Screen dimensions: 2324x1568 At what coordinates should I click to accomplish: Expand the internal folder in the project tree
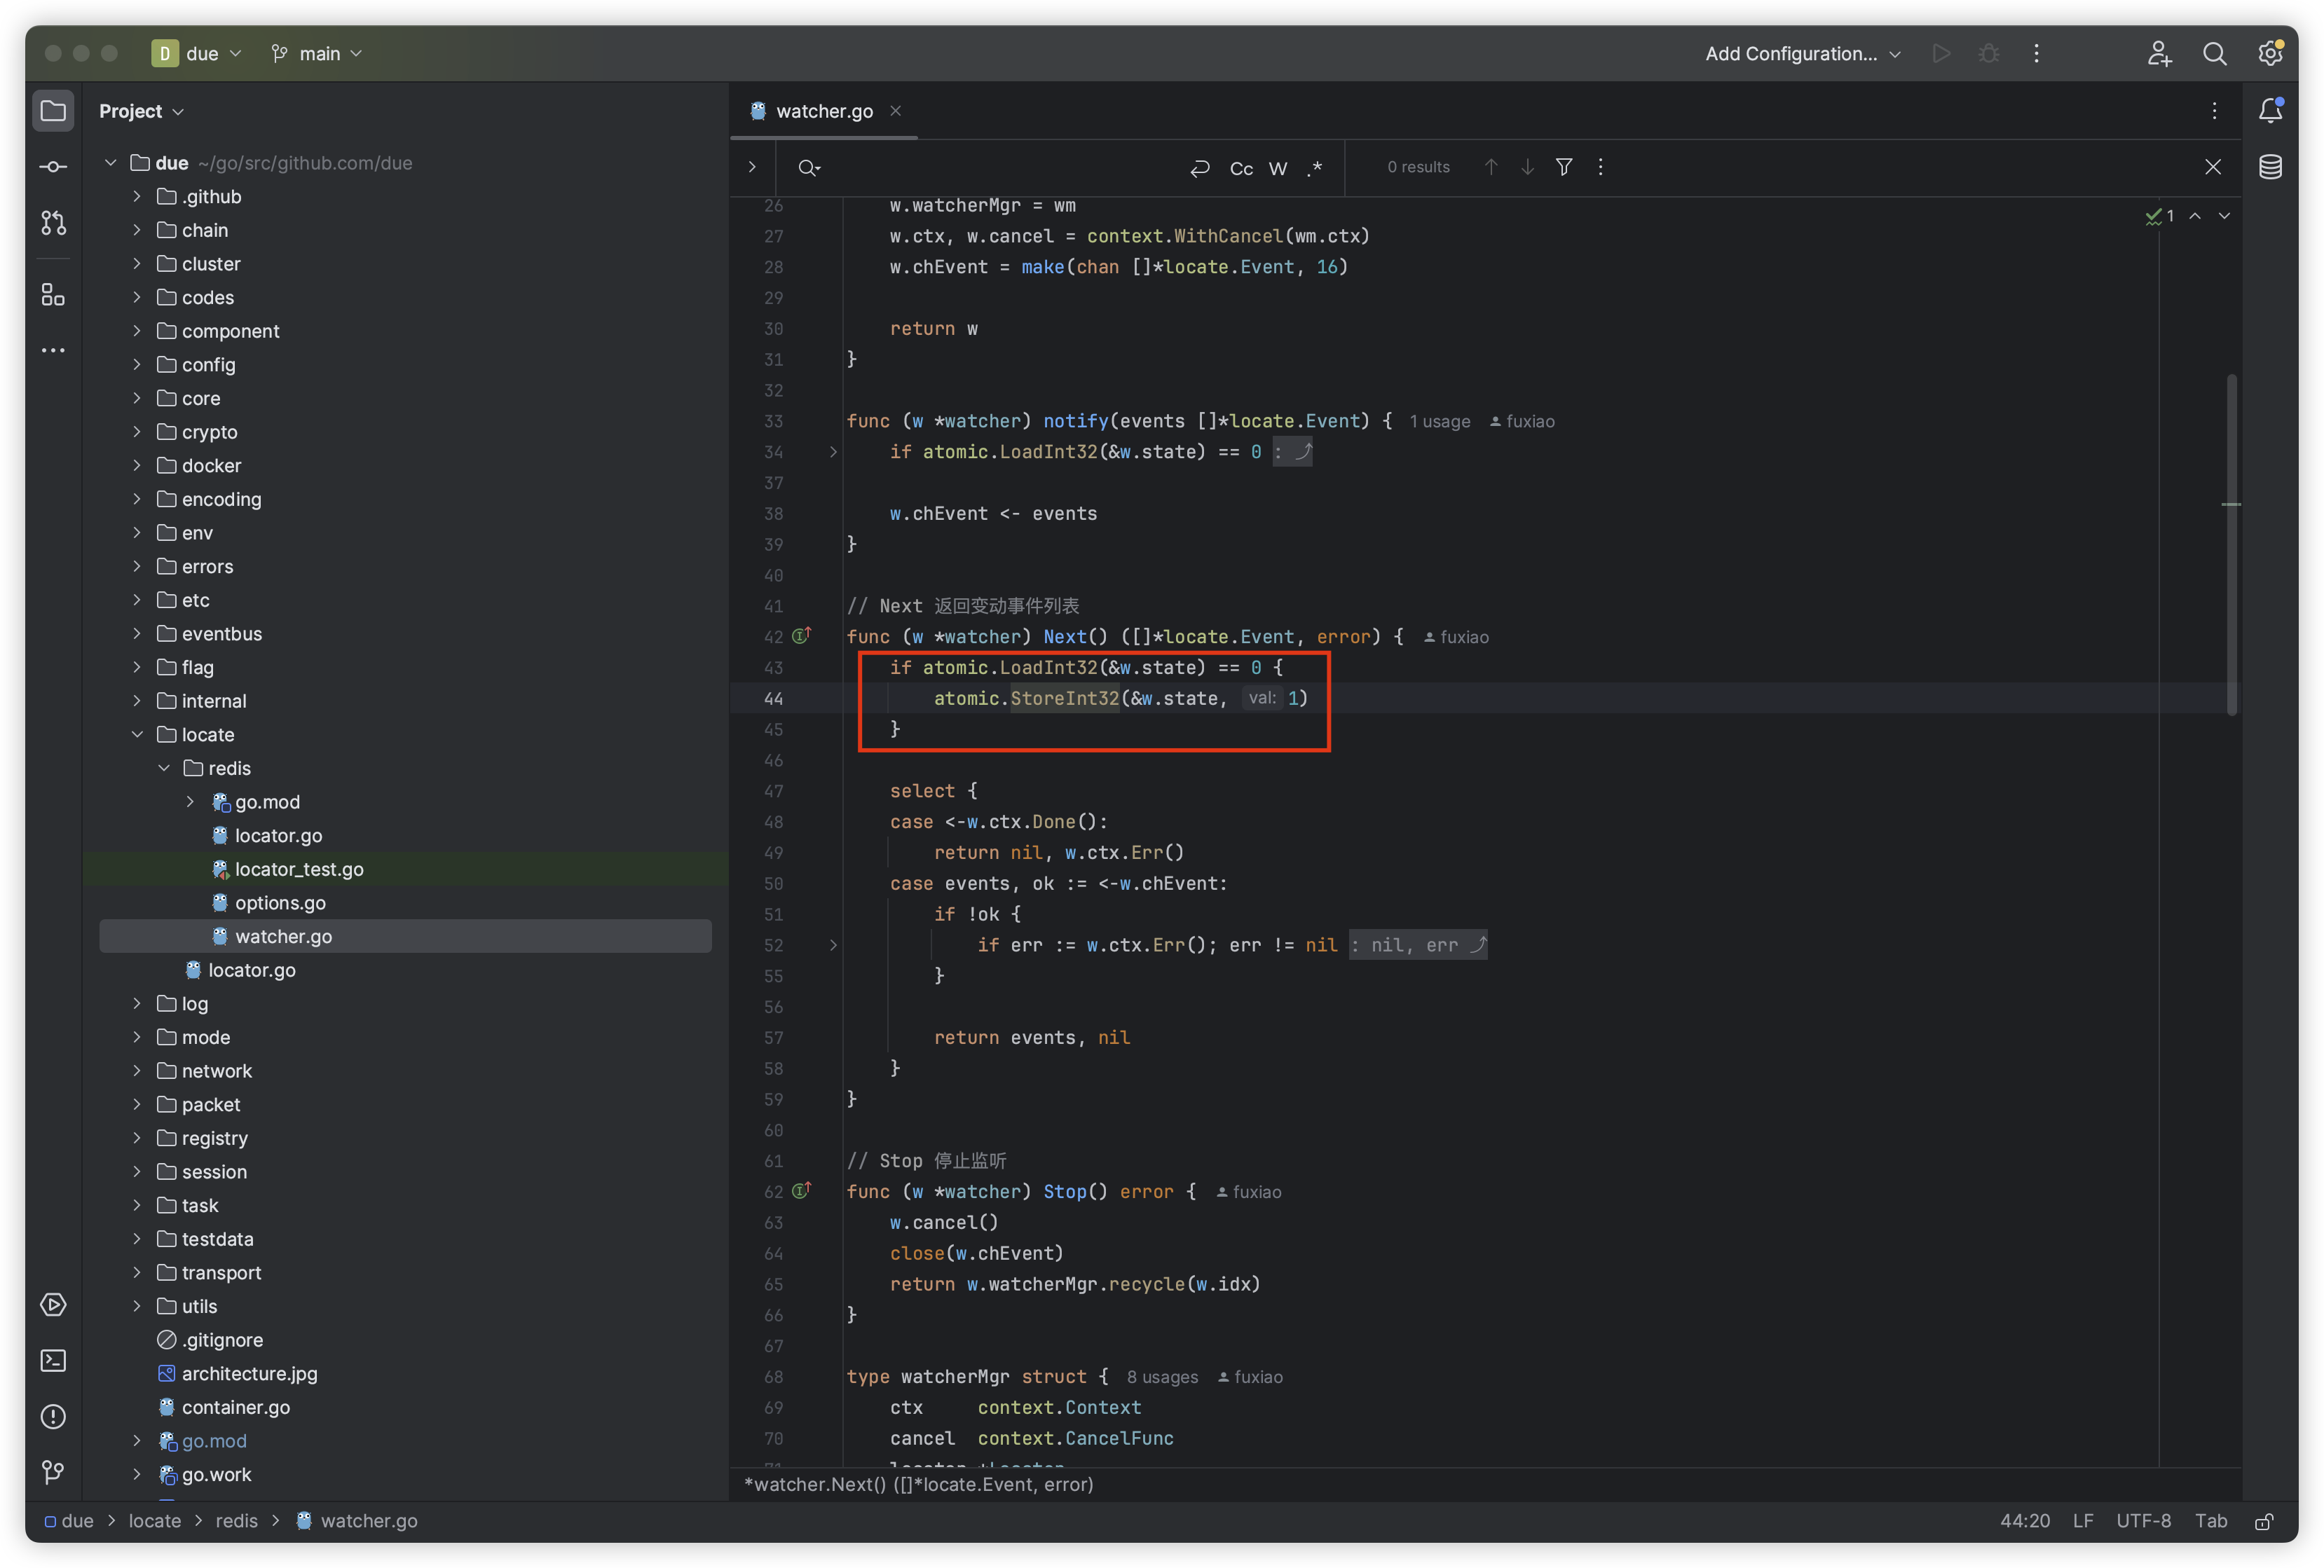[x=137, y=700]
